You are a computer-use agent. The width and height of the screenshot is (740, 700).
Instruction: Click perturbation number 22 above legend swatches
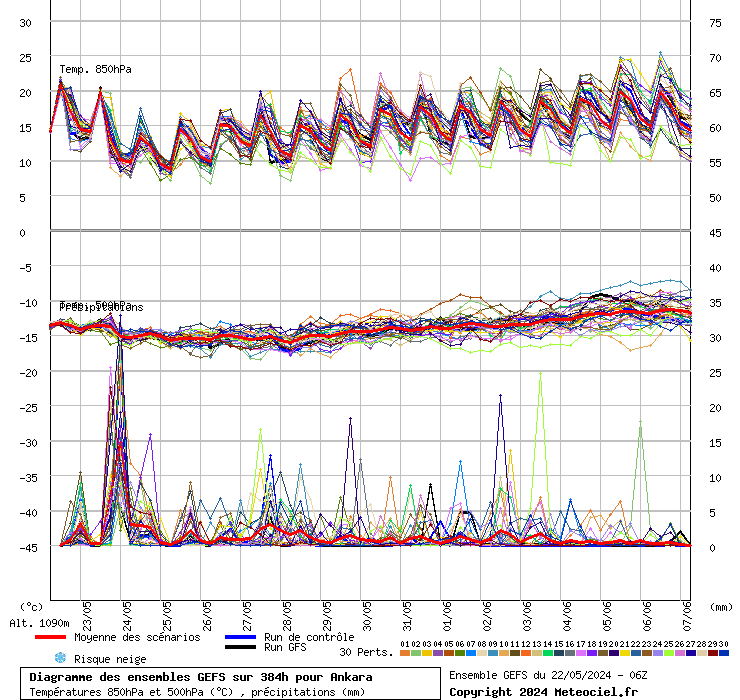click(636, 644)
